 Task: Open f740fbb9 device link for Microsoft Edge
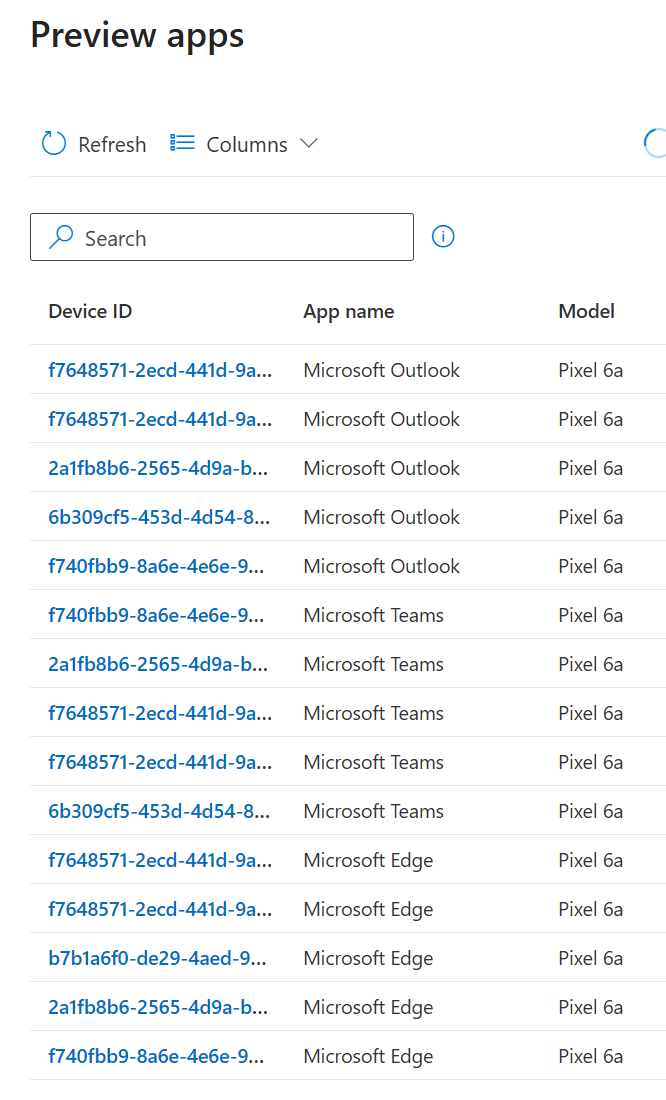[x=156, y=1057]
